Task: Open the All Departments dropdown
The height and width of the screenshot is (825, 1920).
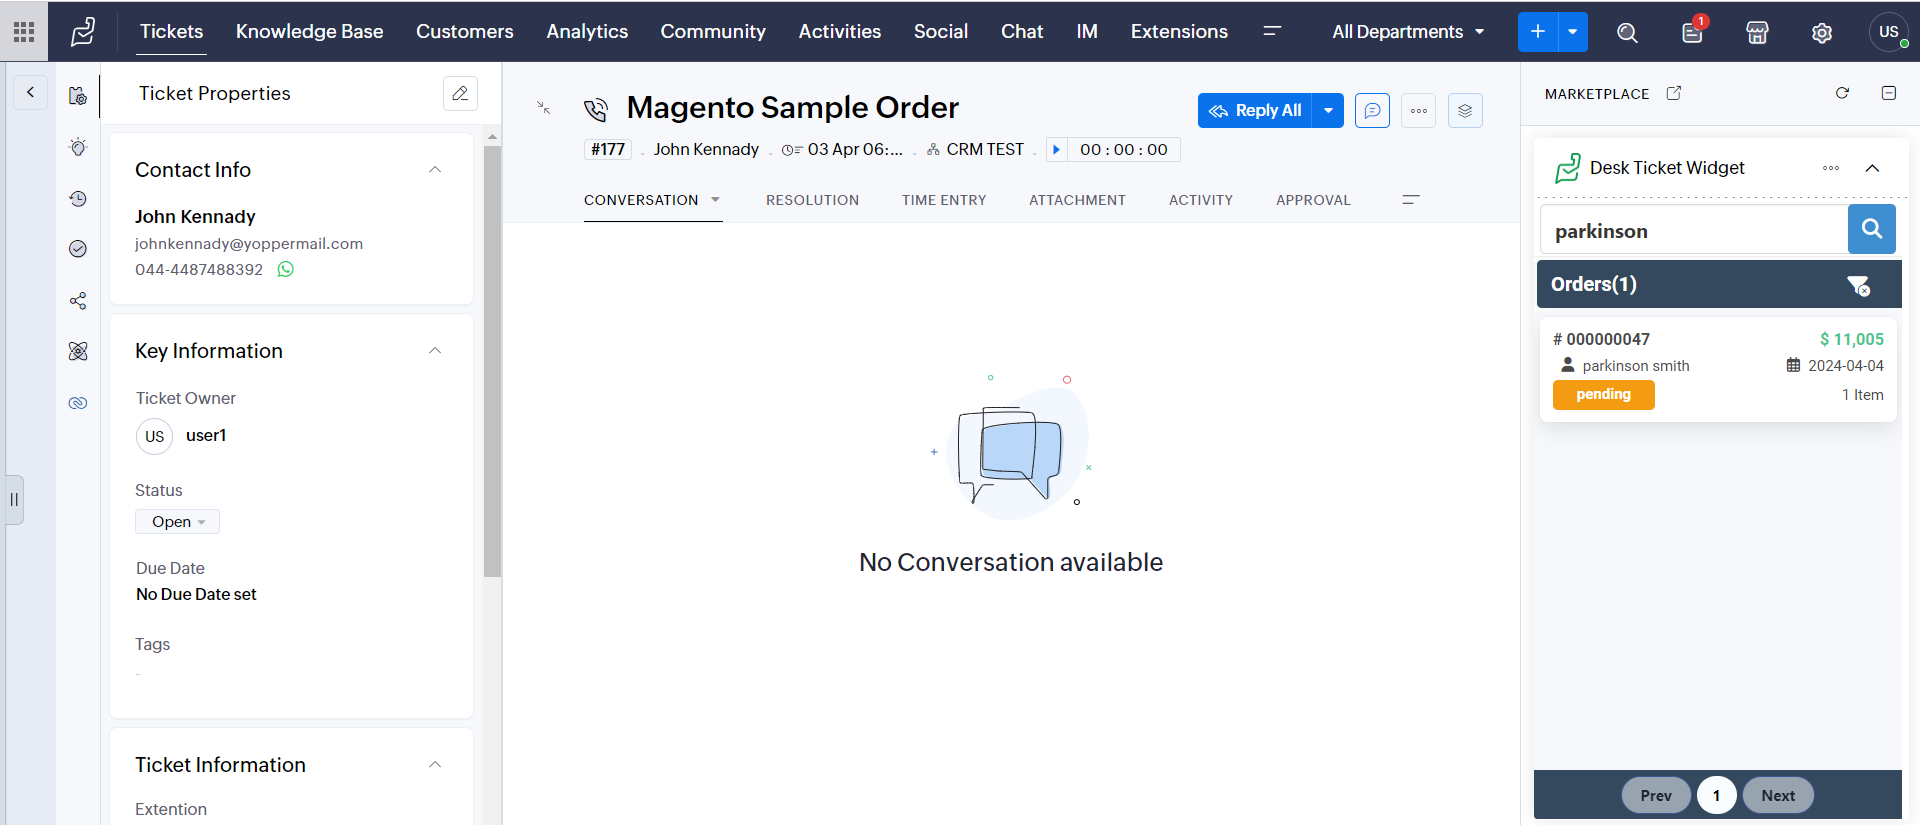Action: (x=1407, y=32)
